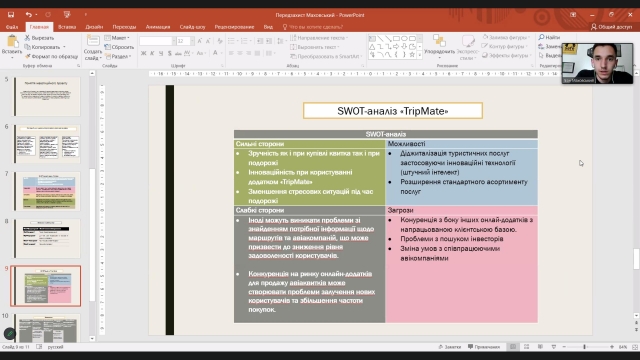This screenshot has width=640, height=360.
Task: Open Notes (Заметки) pane from status bar
Action: click(449, 347)
